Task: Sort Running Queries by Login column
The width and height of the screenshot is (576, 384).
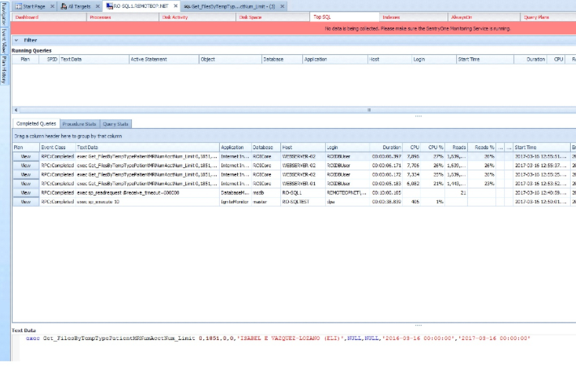Action: point(434,59)
